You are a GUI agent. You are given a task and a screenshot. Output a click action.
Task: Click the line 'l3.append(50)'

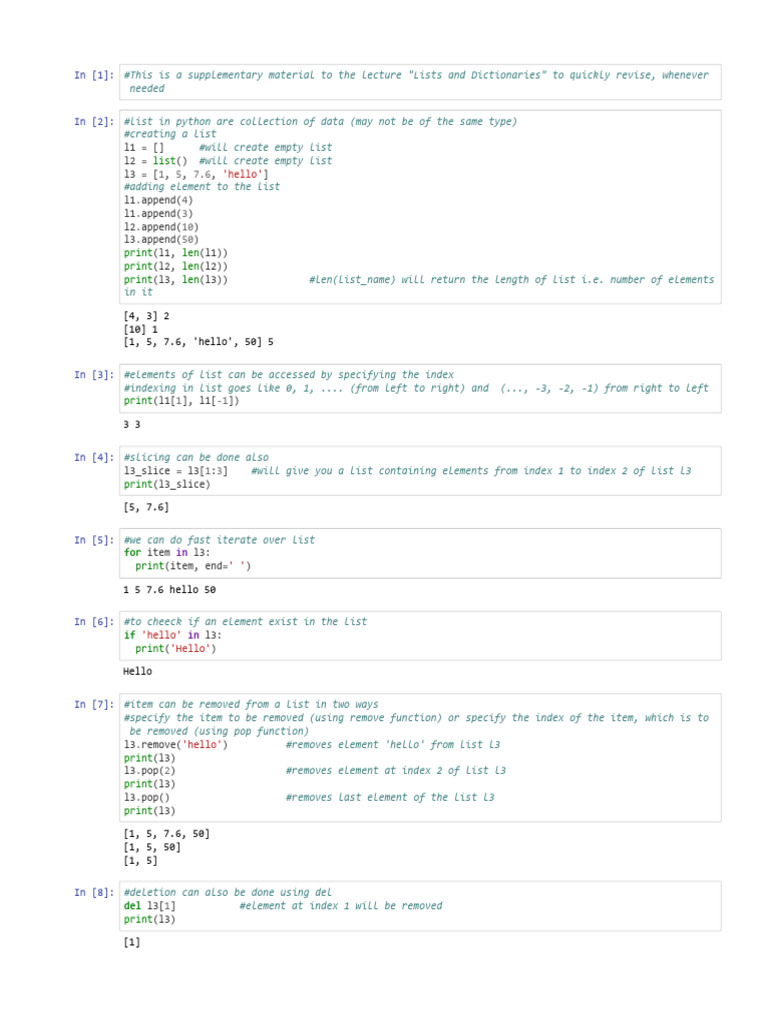click(161, 240)
